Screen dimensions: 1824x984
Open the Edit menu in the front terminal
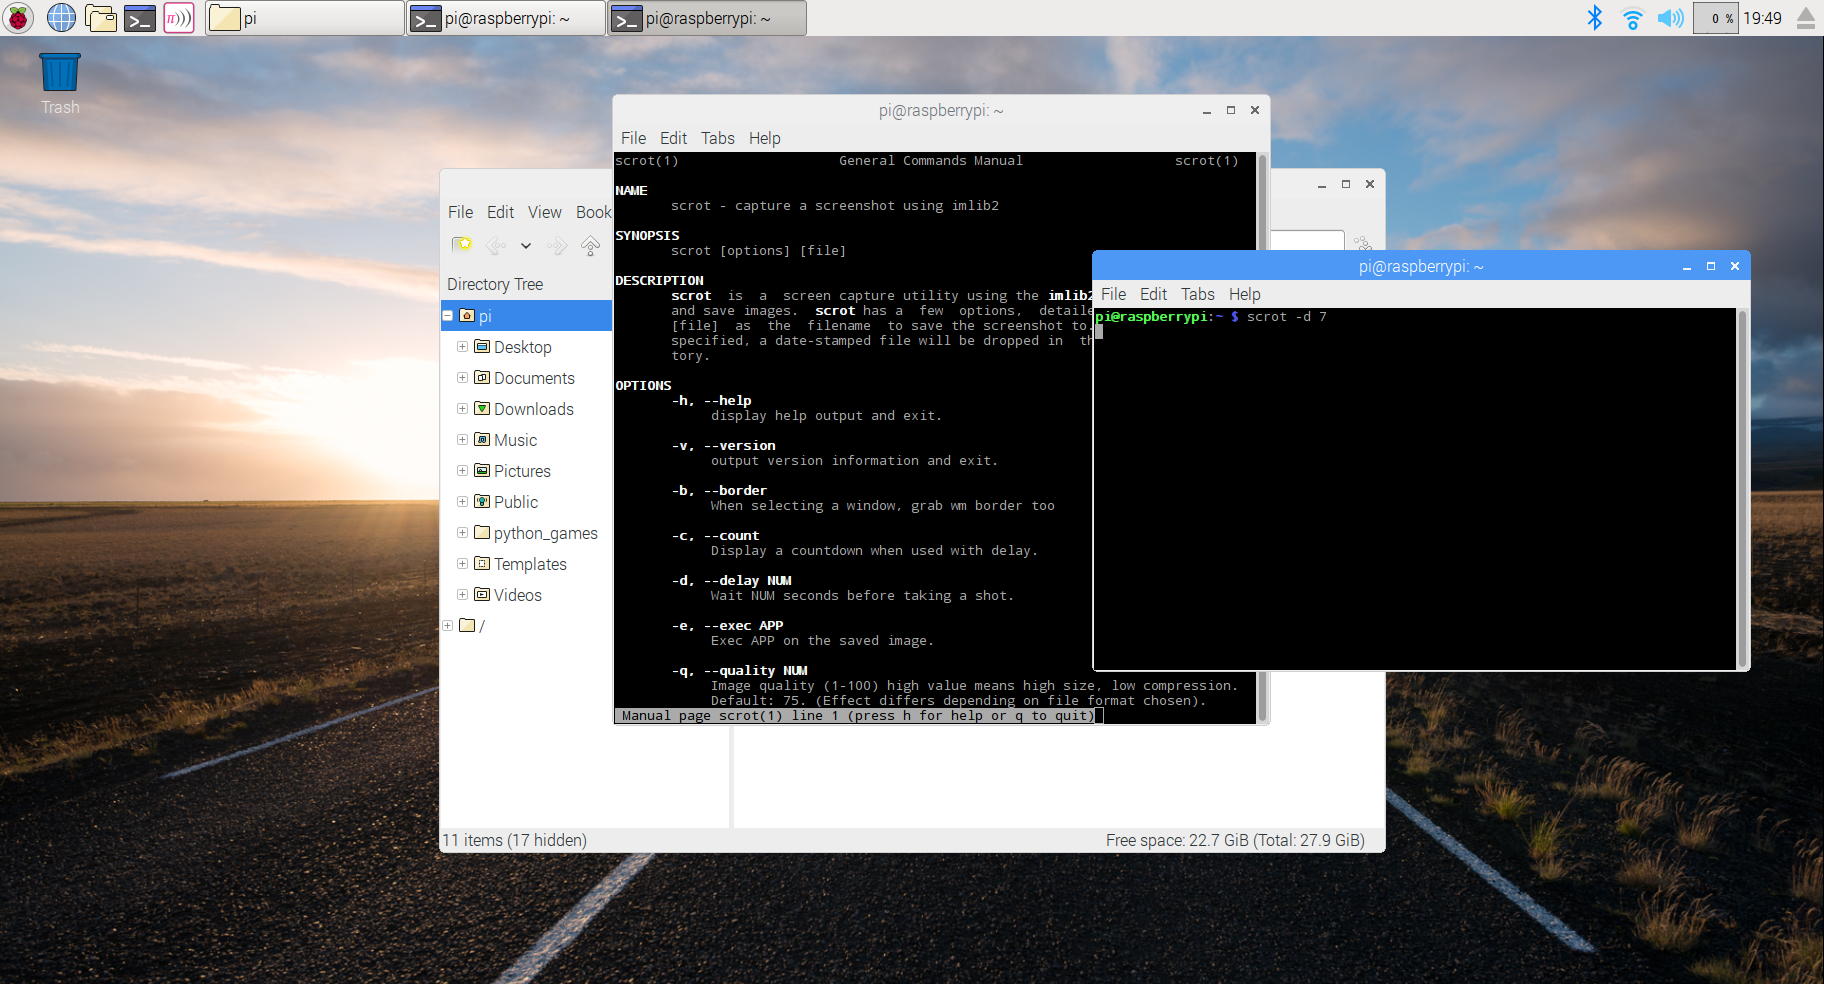(1152, 294)
